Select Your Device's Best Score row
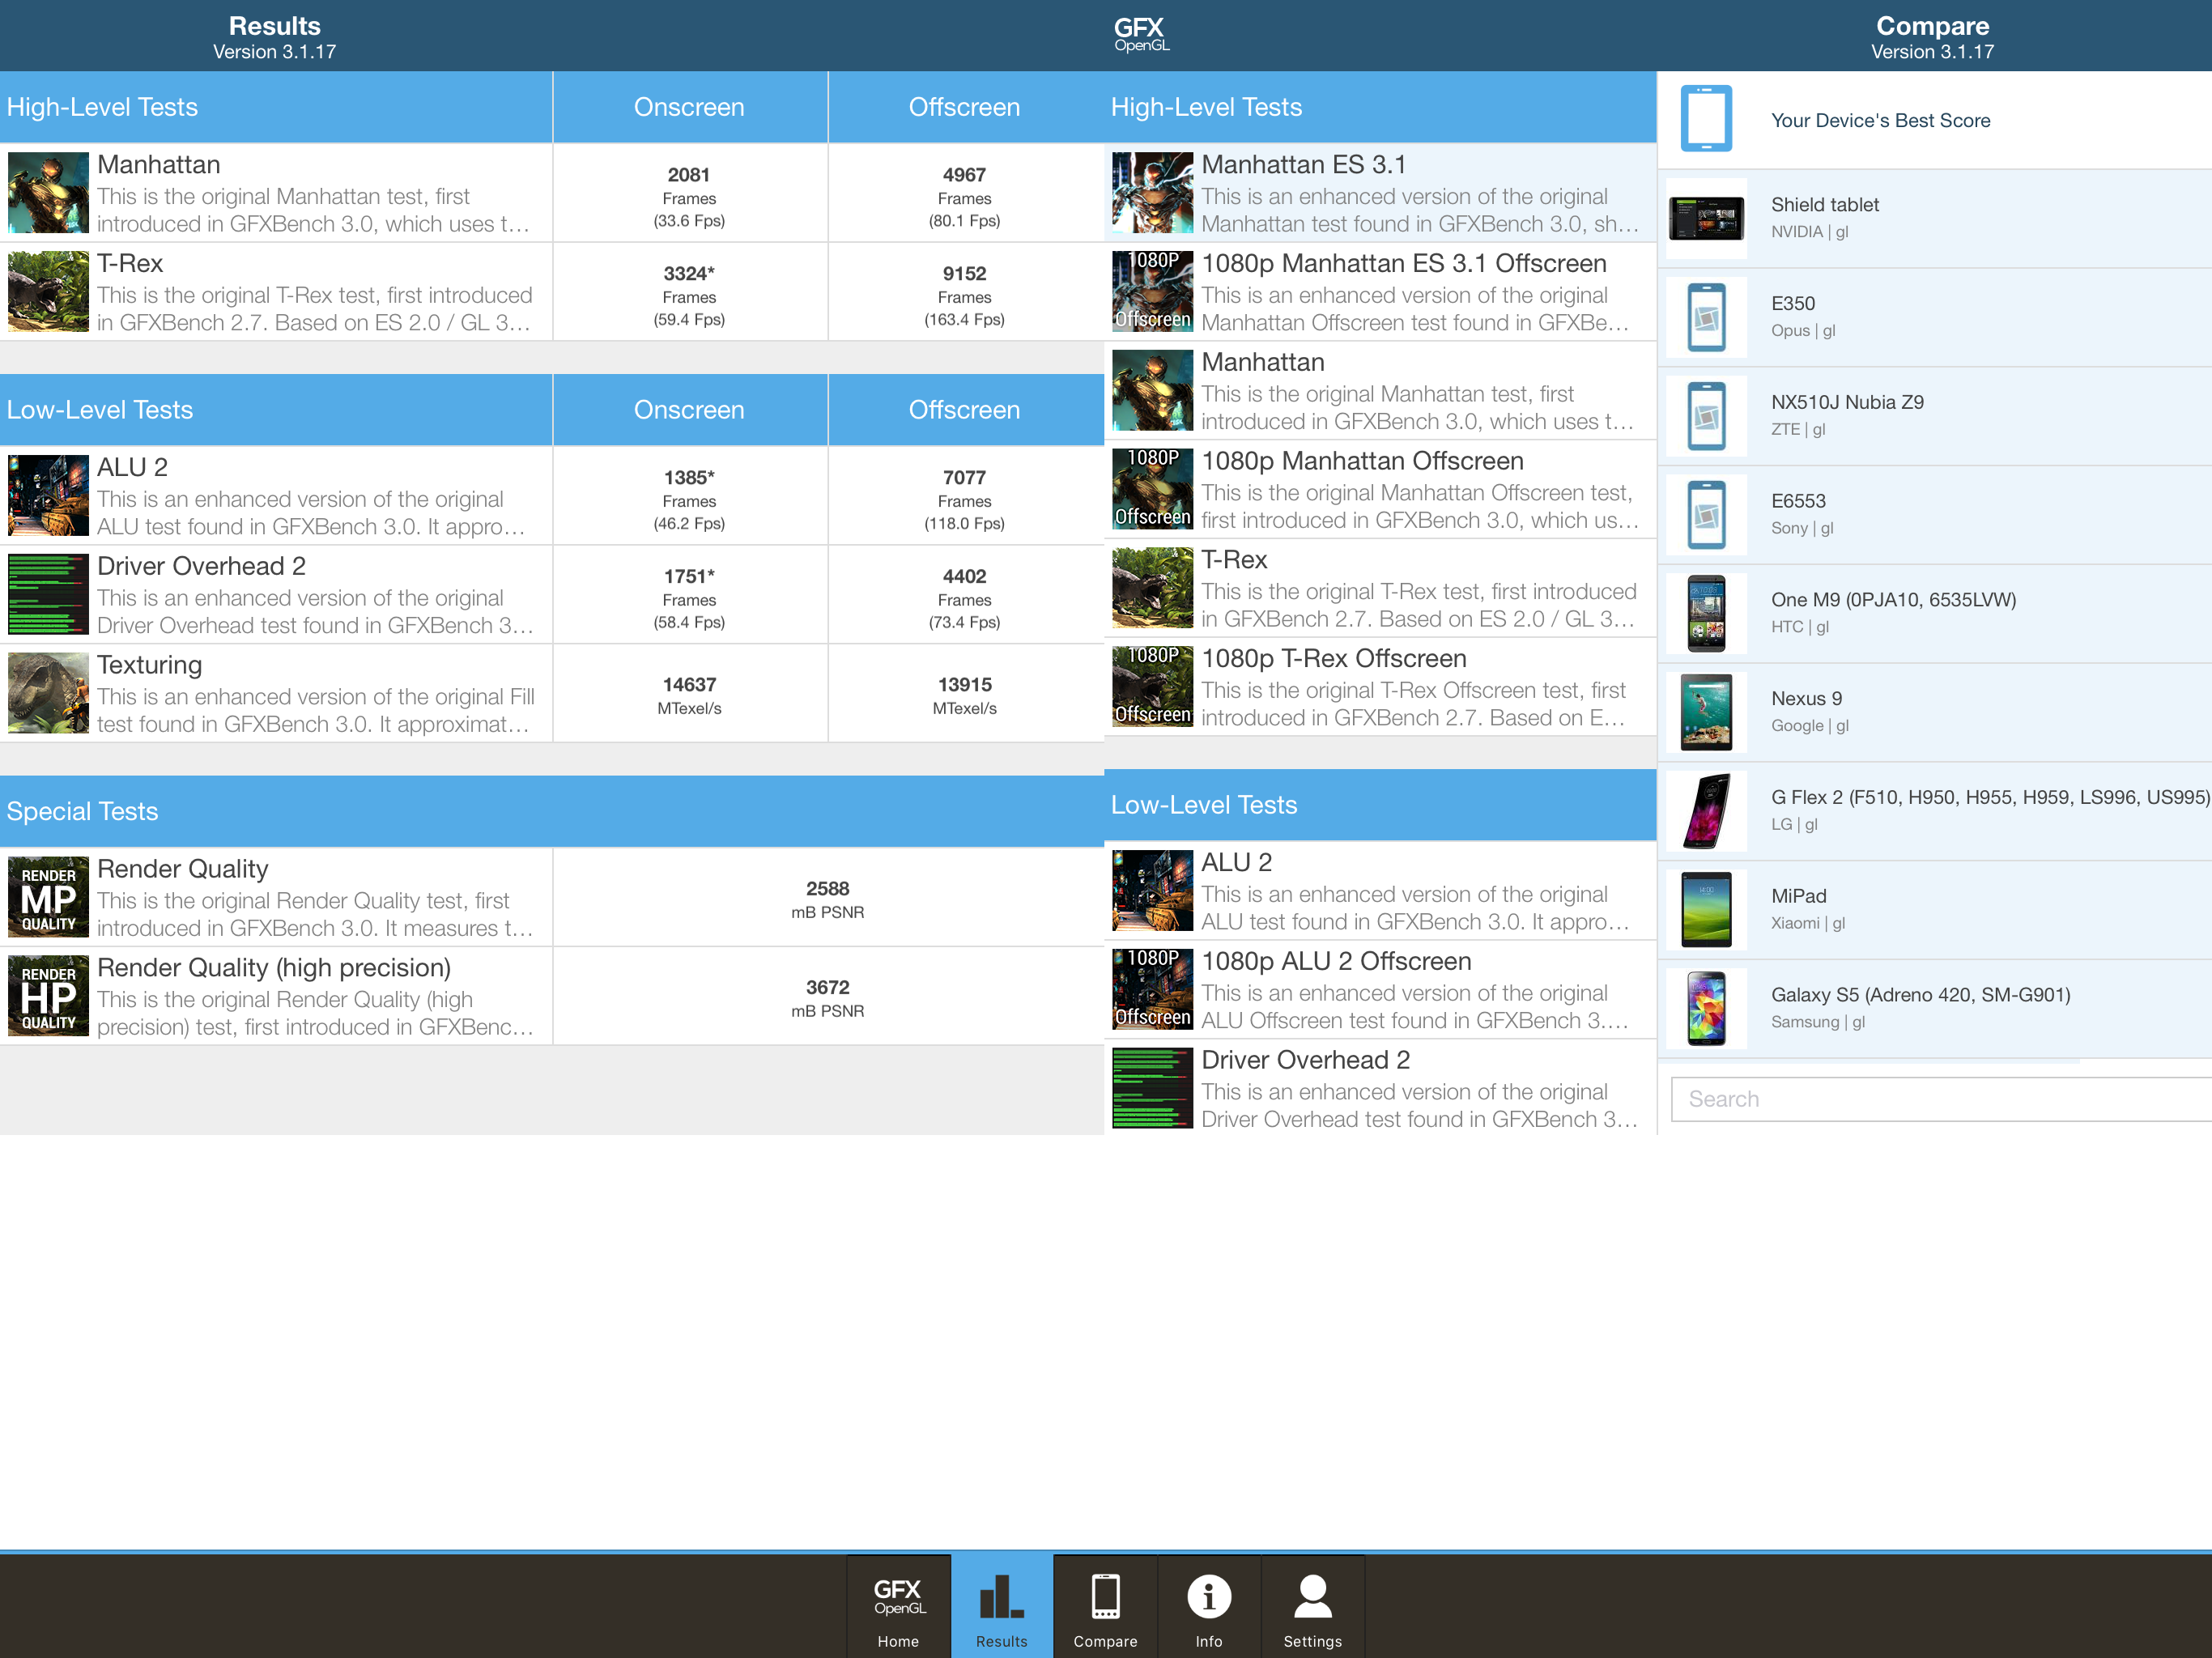Image resolution: width=2212 pixels, height=1658 pixels. 1934,120
